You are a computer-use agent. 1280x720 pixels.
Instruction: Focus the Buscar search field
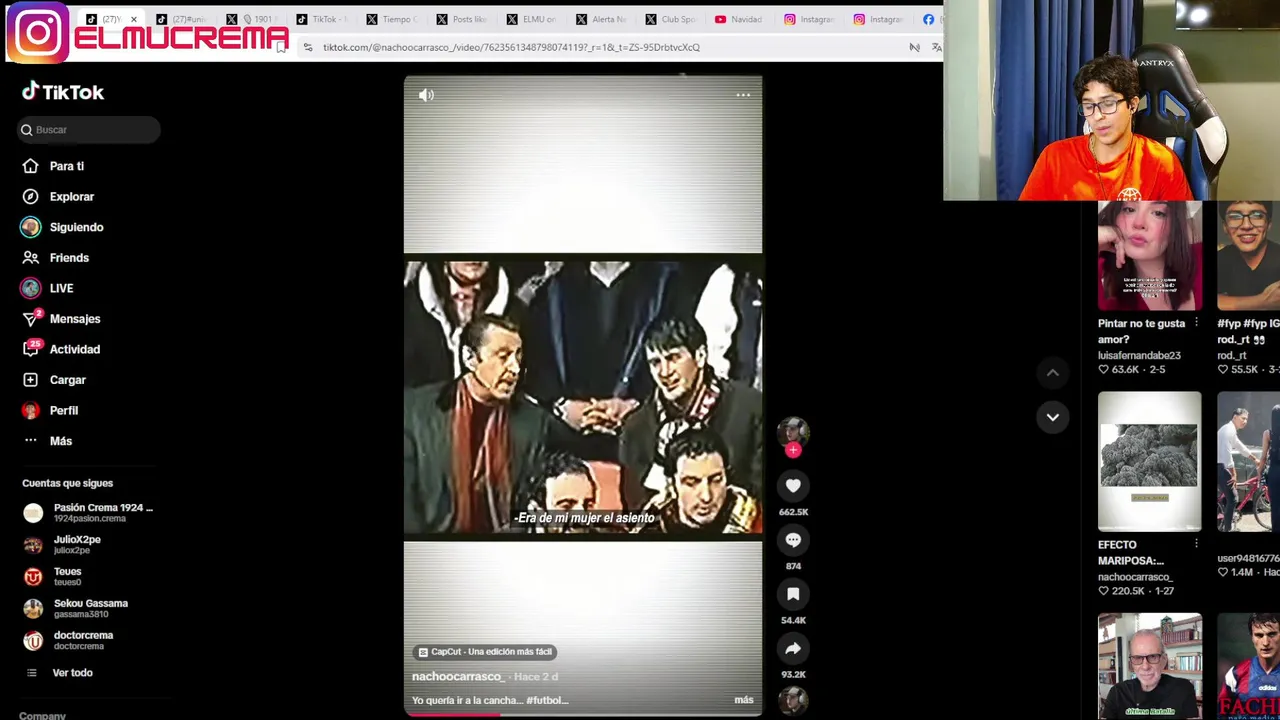89,130
